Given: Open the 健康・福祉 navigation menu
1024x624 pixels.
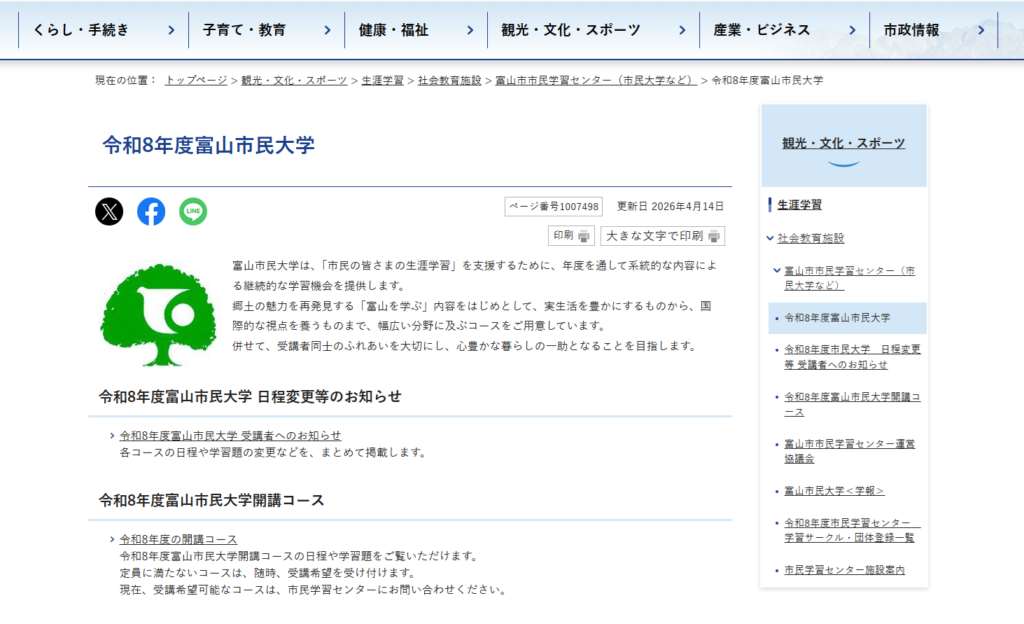Looking at the screenshot, I should pos(415,30).
